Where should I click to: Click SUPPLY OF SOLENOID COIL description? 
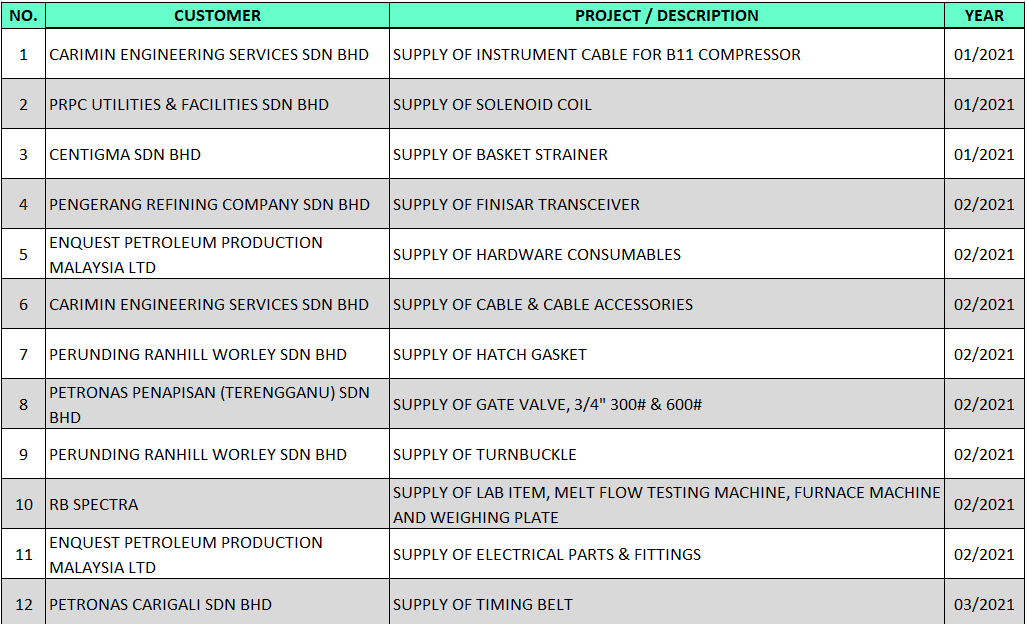tap(492, 104)
